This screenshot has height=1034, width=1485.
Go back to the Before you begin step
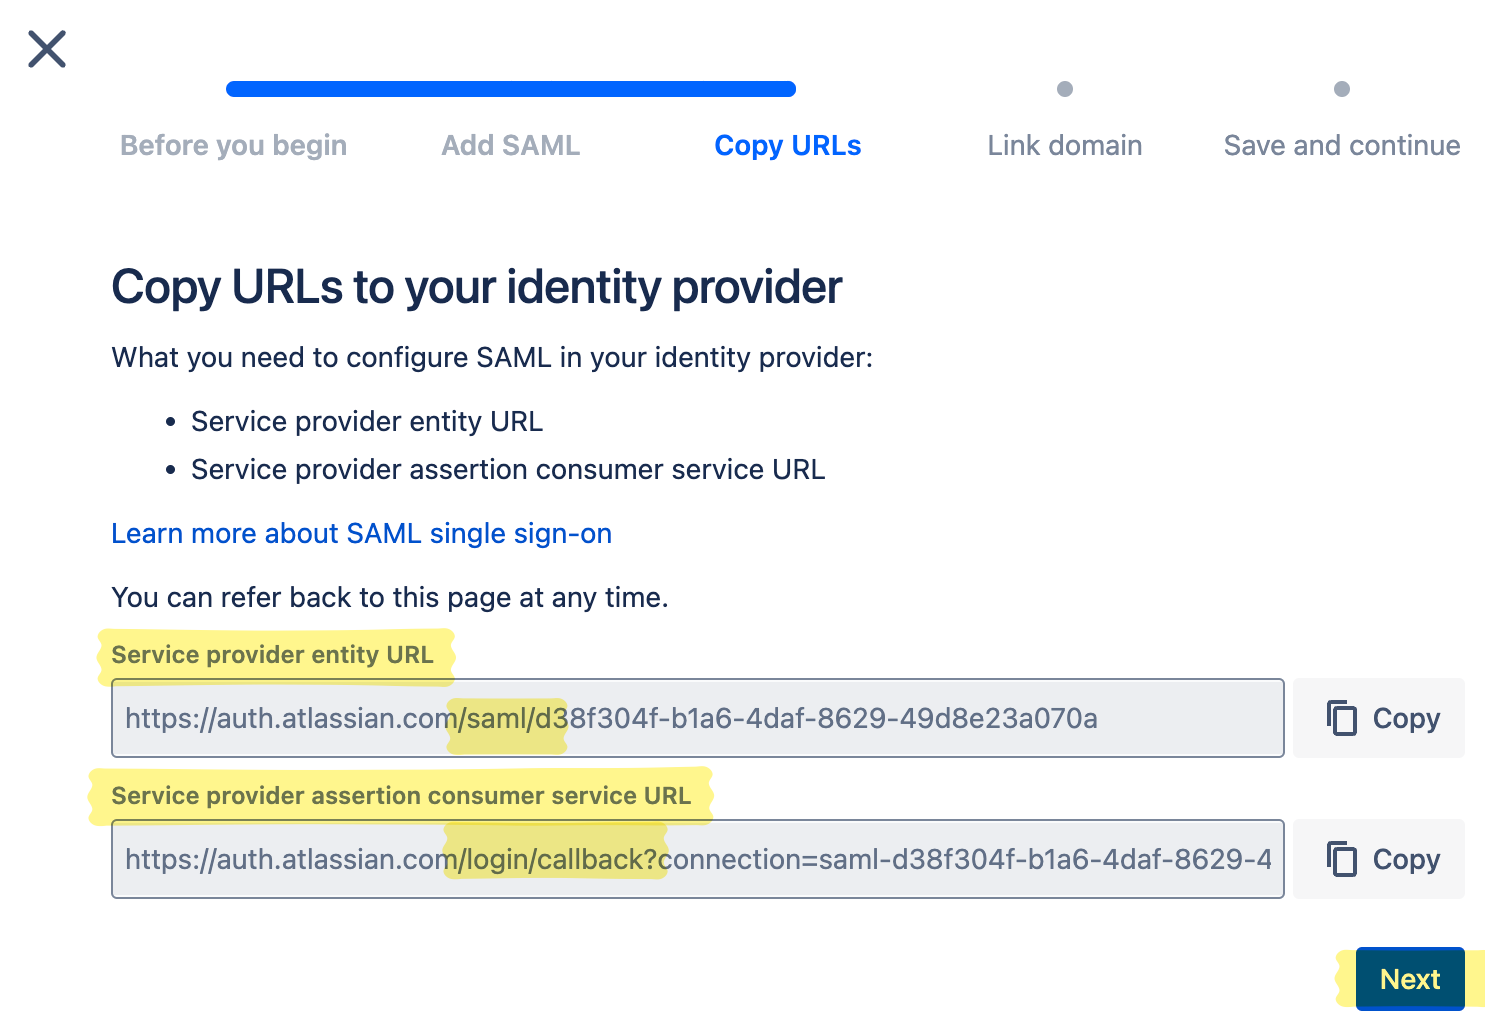point(232,145)
